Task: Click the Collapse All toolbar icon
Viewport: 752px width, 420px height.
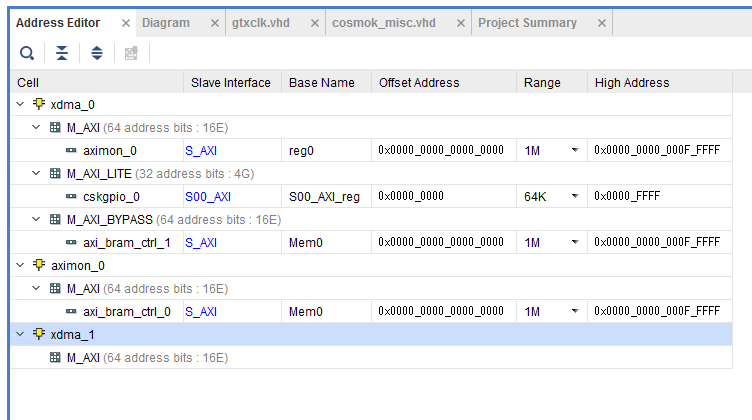Action: tap(62, 53)
